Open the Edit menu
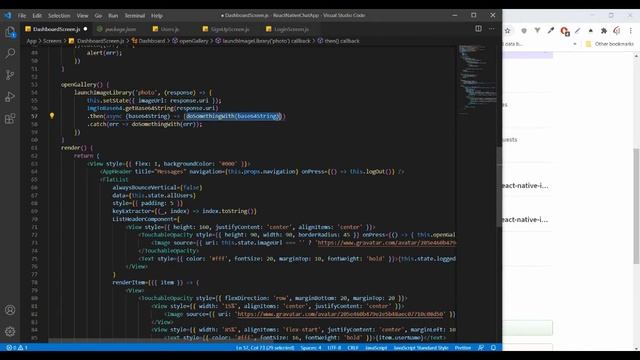Viewport: 640px width, 360px height. point(37,16)
